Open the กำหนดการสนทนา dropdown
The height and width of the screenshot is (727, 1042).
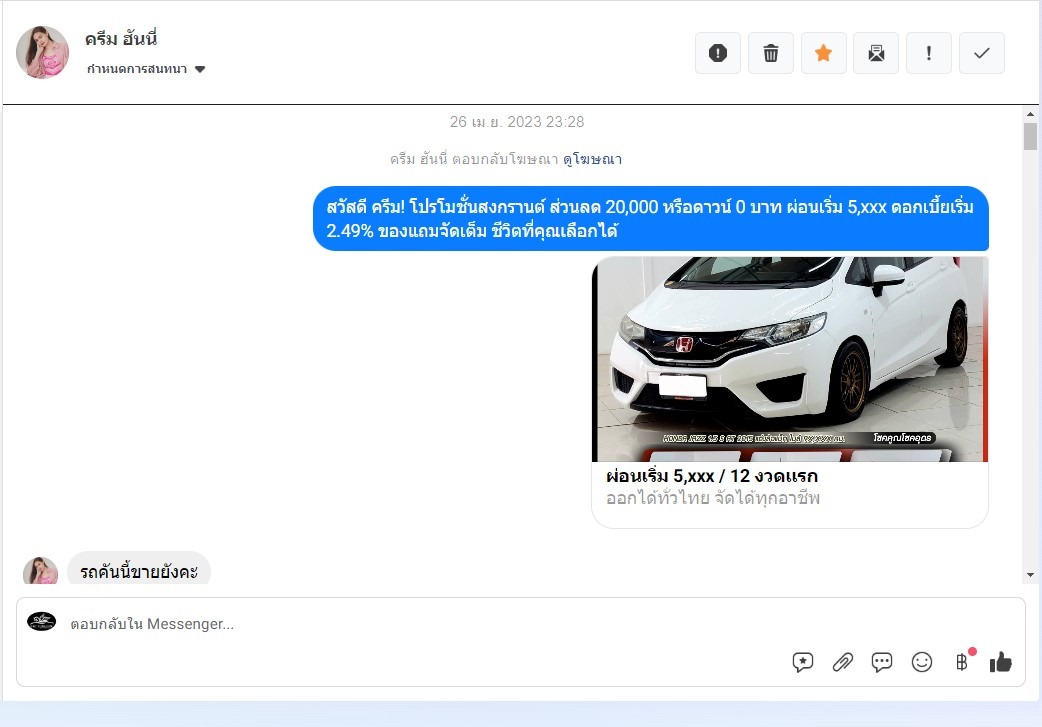pos(146,69)
